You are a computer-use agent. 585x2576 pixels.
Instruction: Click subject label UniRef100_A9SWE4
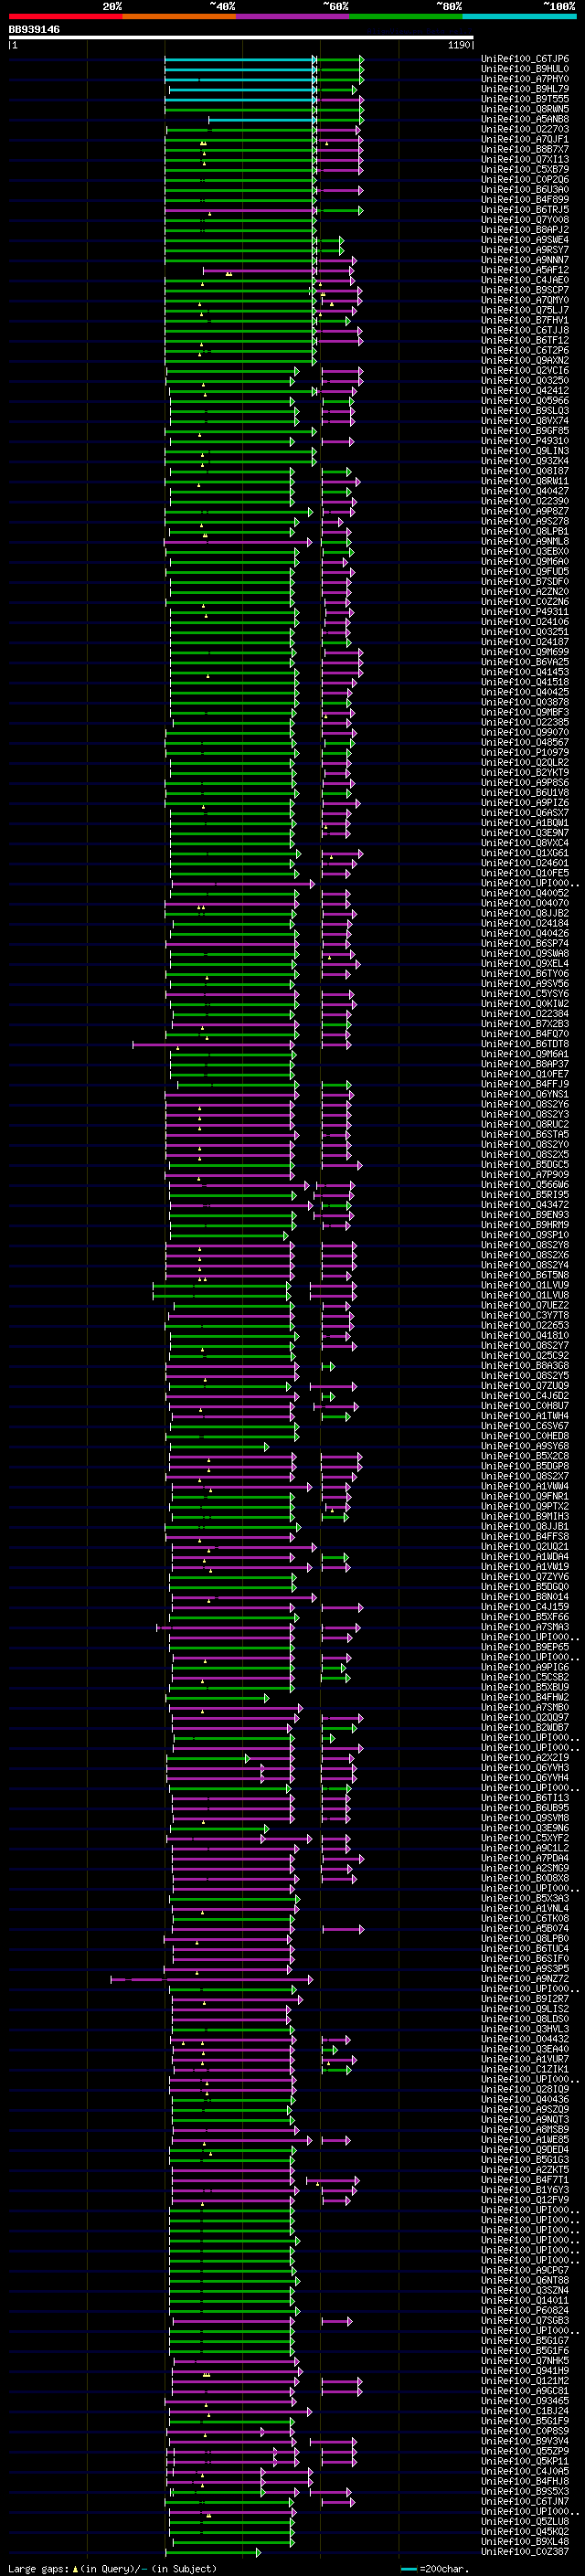pos(525,240)
